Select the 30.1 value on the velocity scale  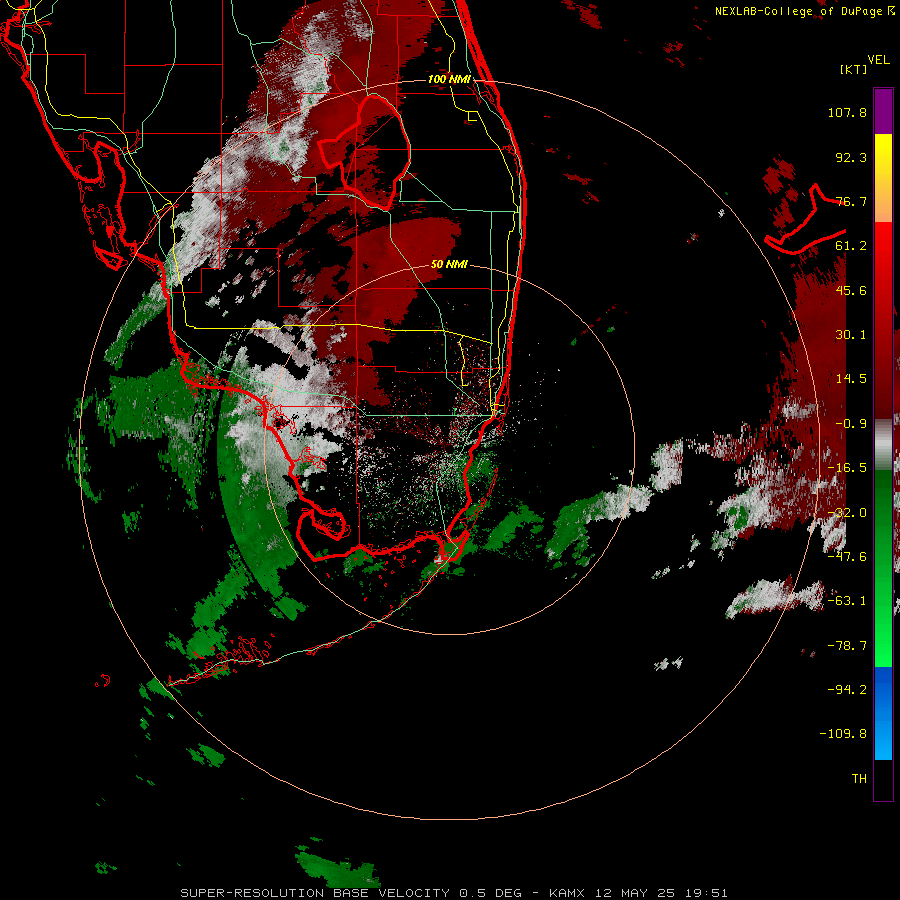coord(851,335)
